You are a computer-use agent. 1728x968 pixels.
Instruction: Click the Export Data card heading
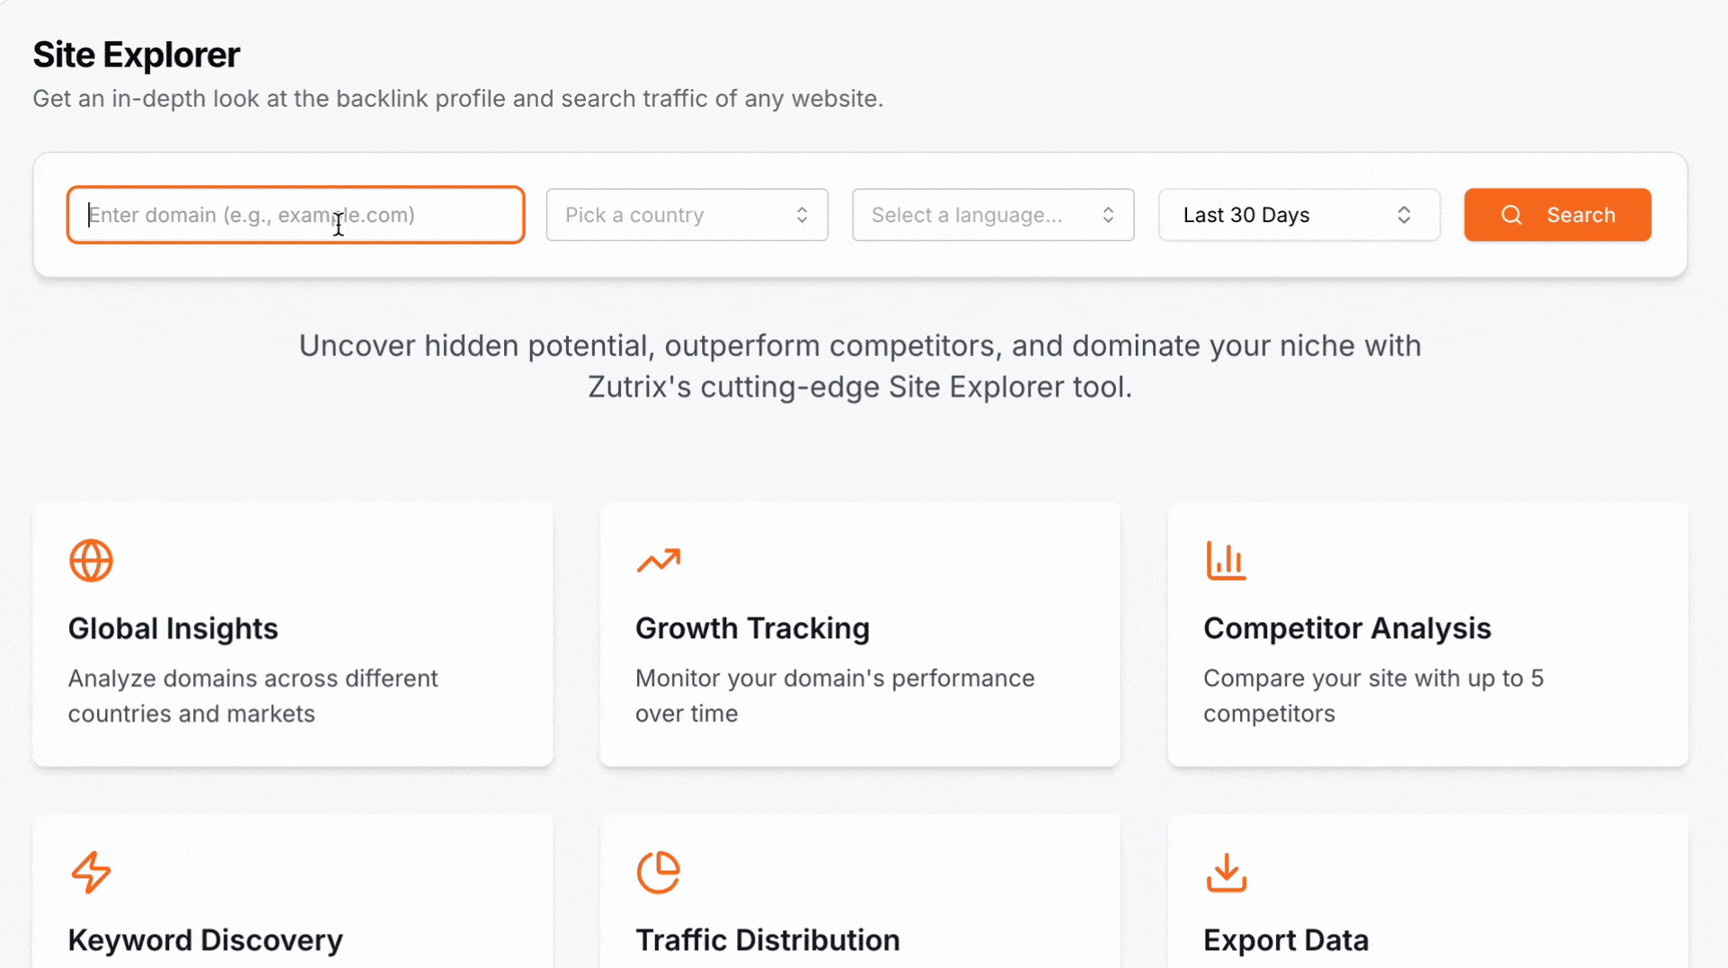point(1286,940)
